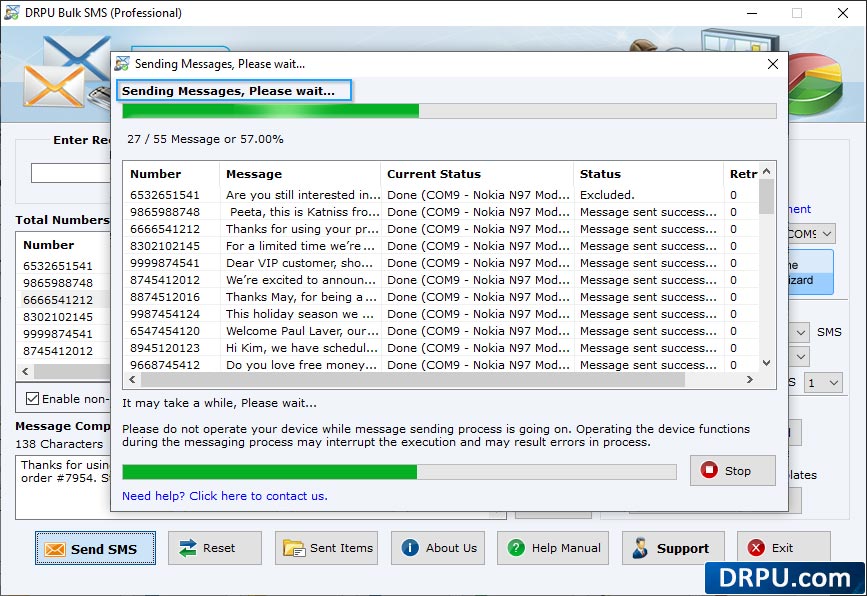The image size is (867, 596).
Task: Open the dropdown next to SMS label
Action: click(x=801, y=332)
